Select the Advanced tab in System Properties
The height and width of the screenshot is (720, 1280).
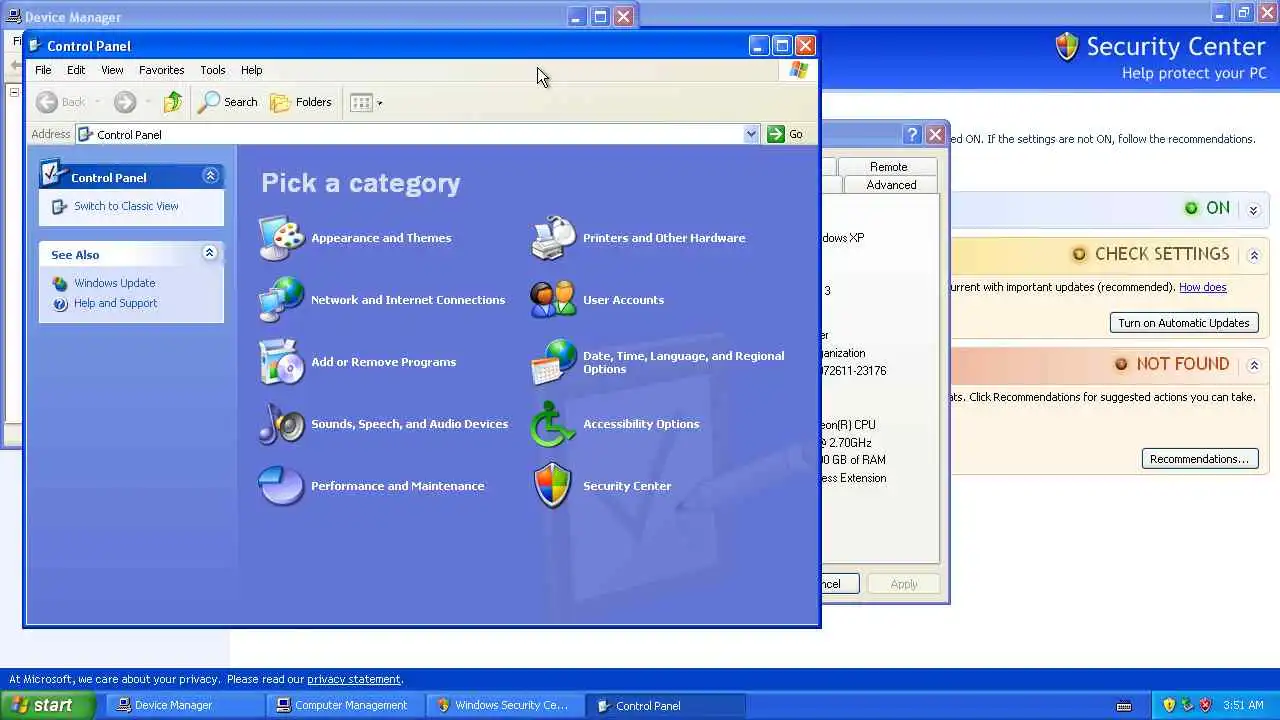(x=891, y=185)
